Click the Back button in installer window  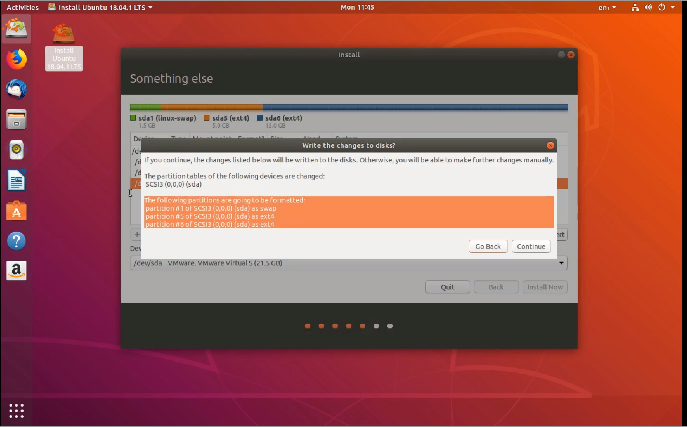click(496, 287)
